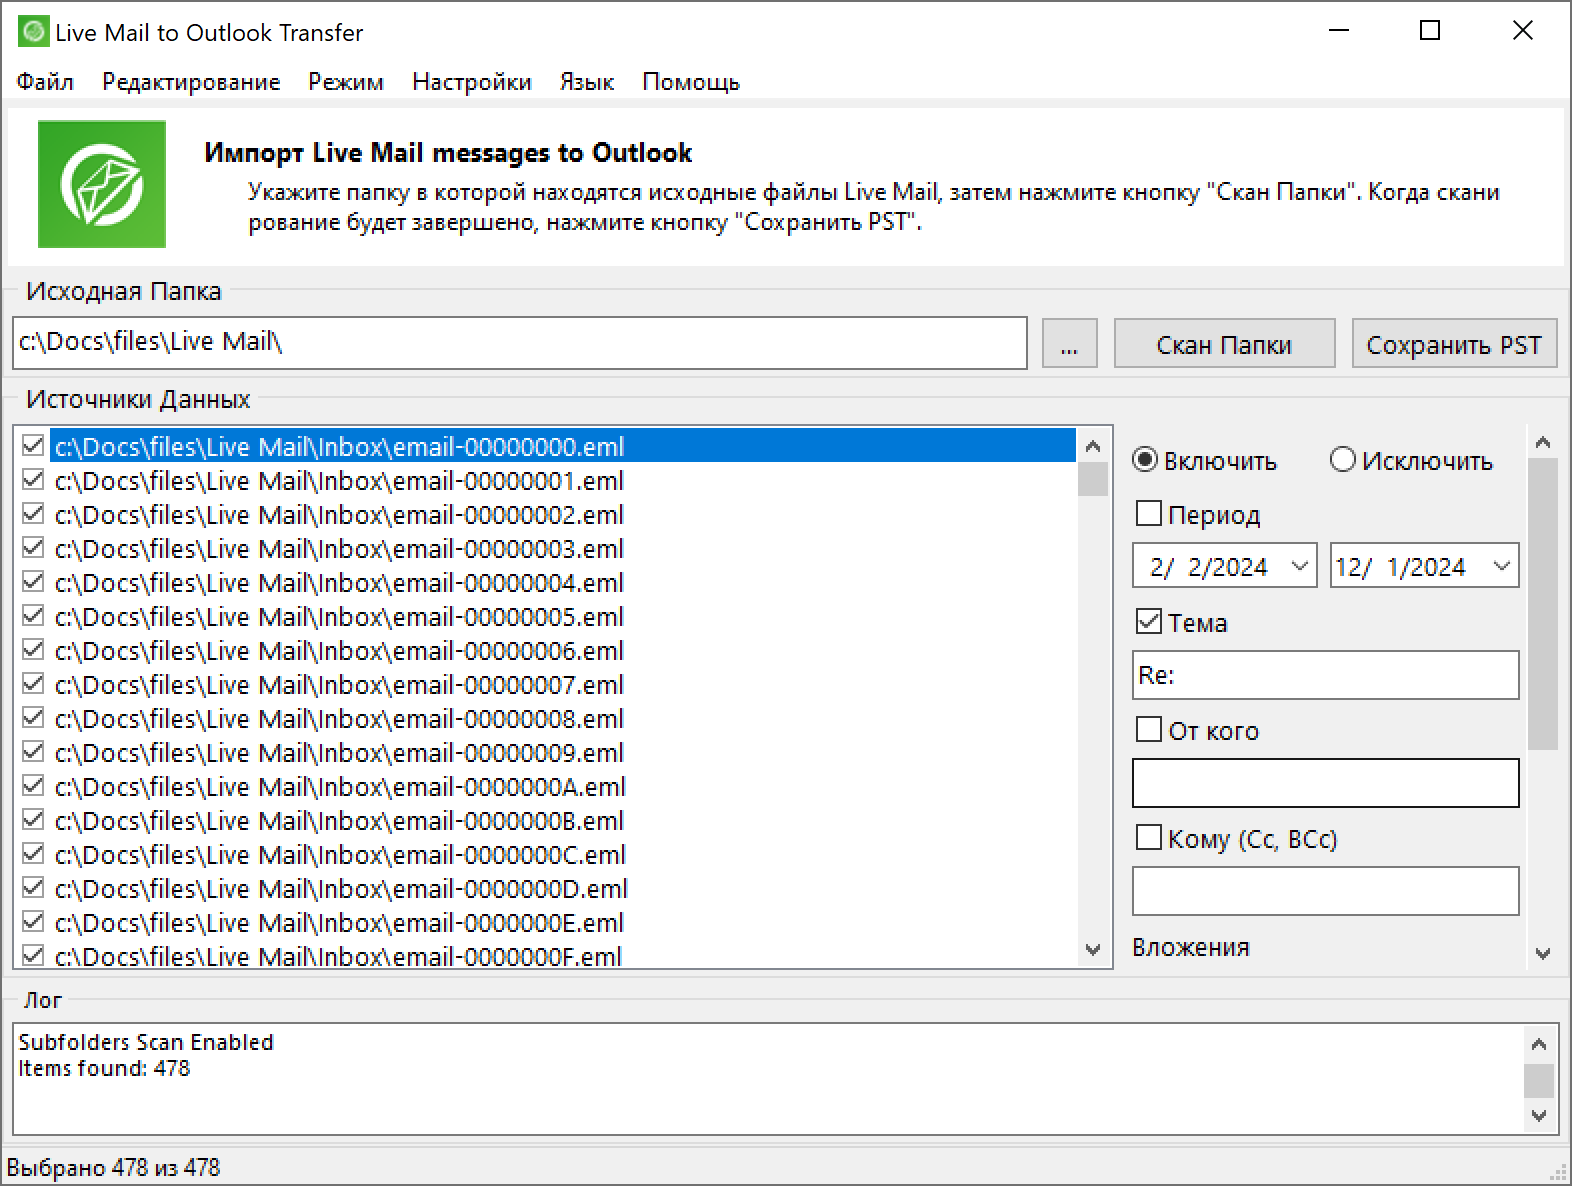Image resolution: width=1572 pixels, height=1186 pixels.
Task: Uncheck email-00000003.eml checkbox
Action: coord(33,547)
